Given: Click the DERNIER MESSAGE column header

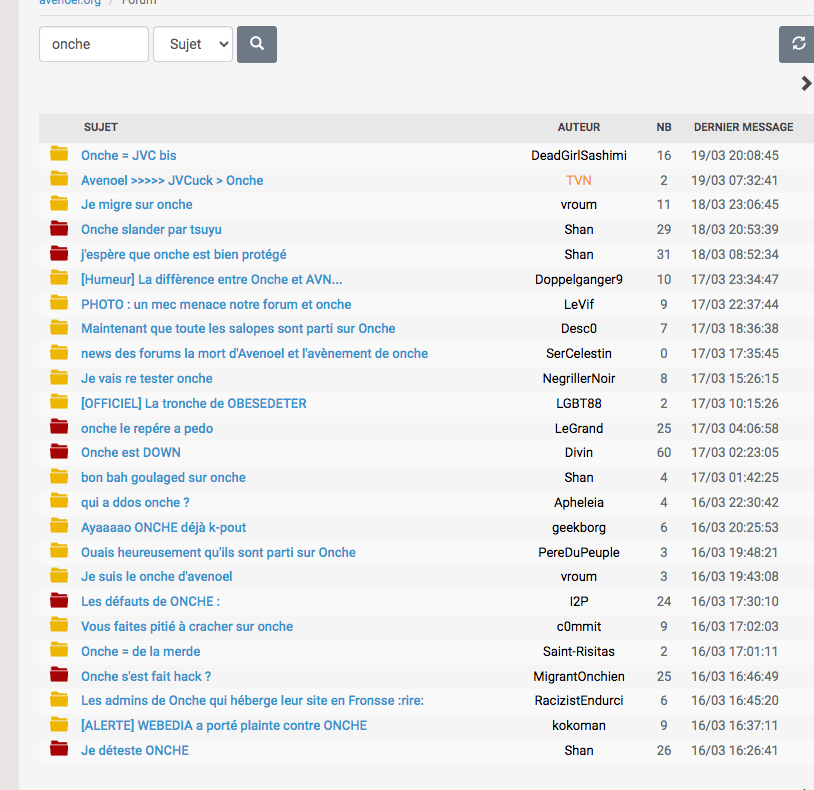Looking at the screenshot, I should tap(743, 127).
